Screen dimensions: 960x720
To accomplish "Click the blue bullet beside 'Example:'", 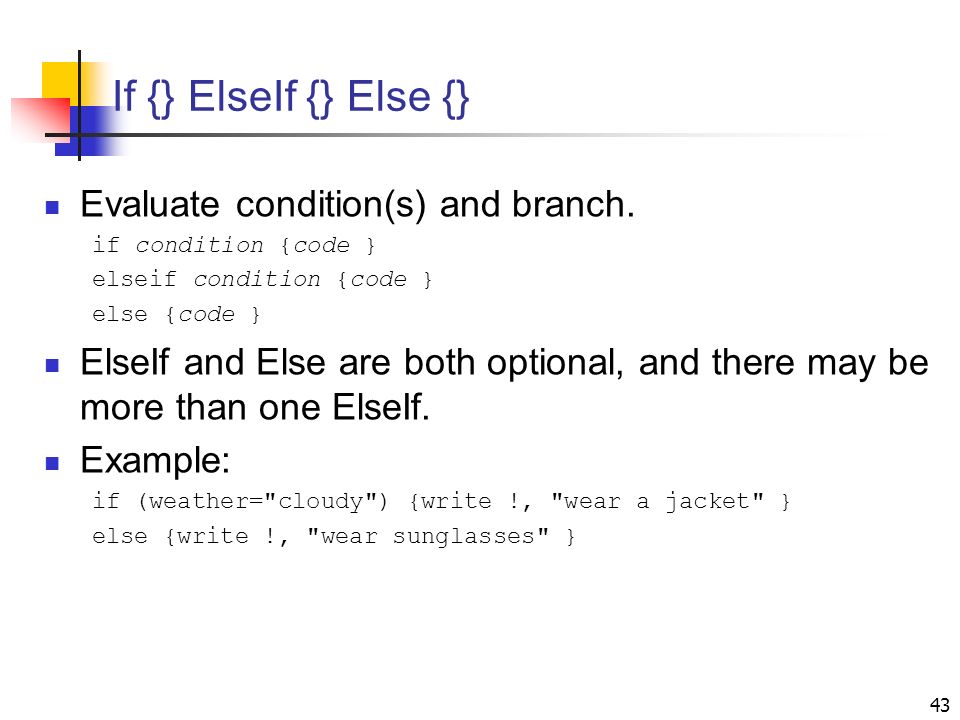I will coord(53,463).
